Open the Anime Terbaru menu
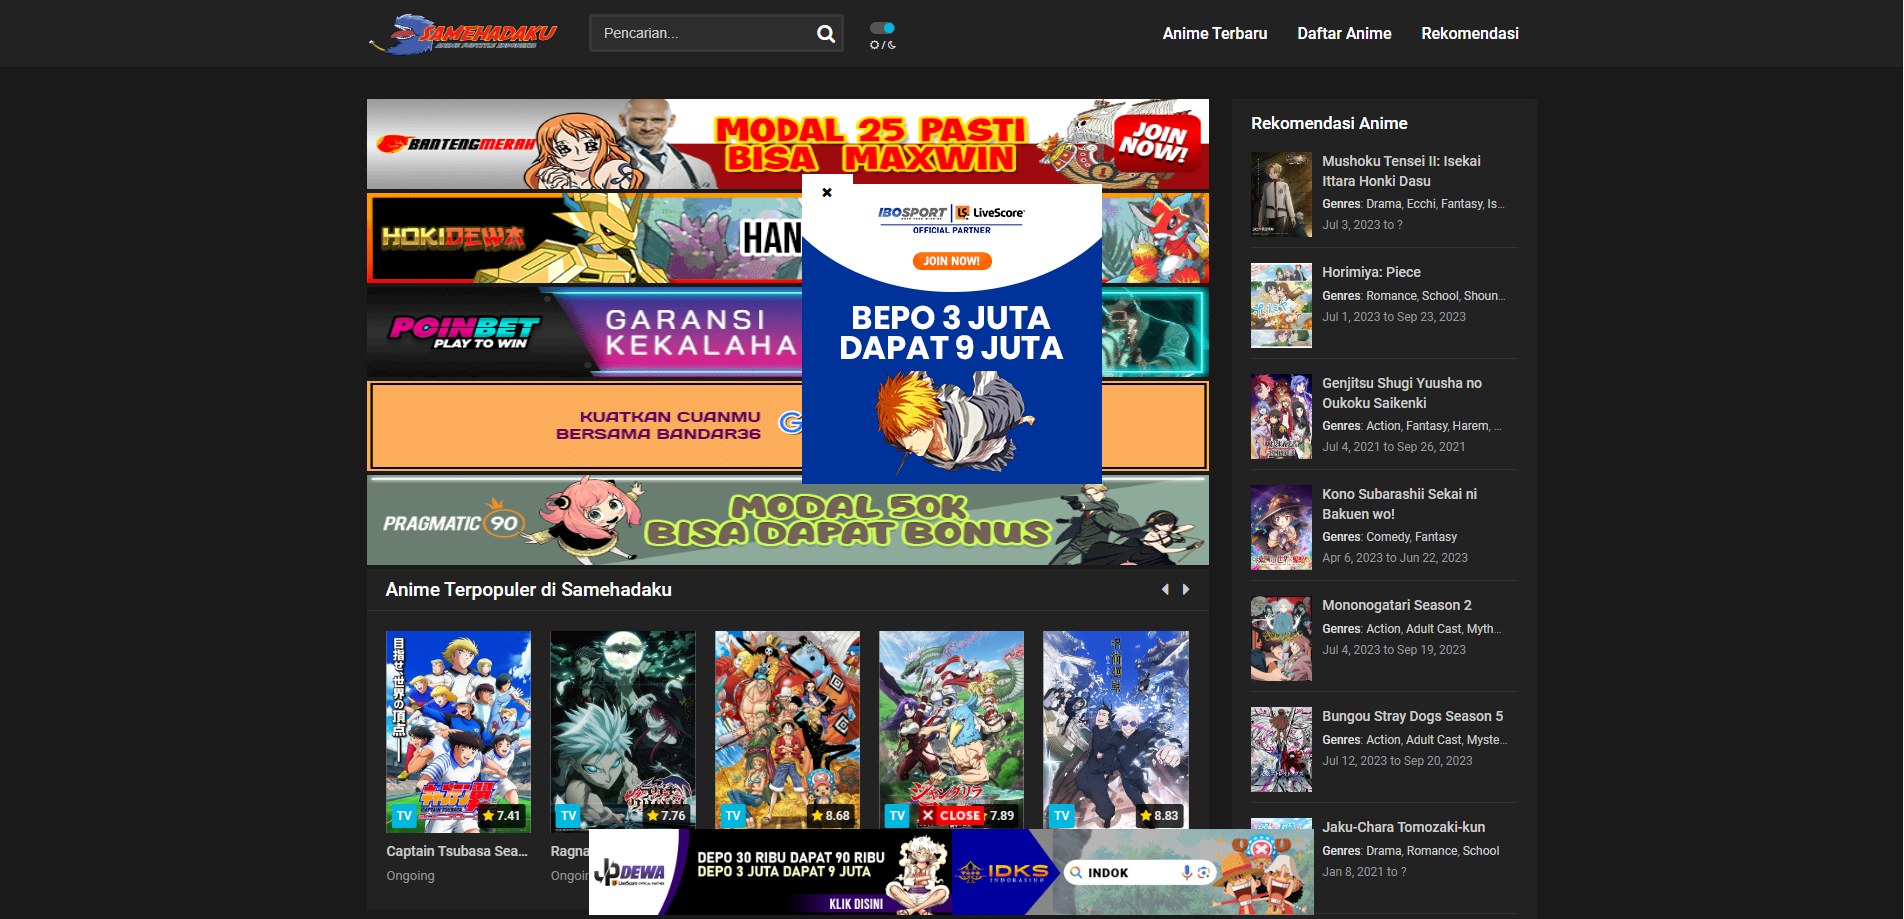 [x=1214, y=34]
